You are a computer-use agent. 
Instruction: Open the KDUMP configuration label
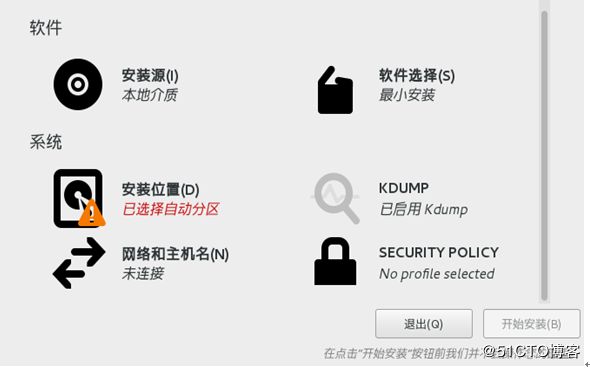[x=403, y=188]
